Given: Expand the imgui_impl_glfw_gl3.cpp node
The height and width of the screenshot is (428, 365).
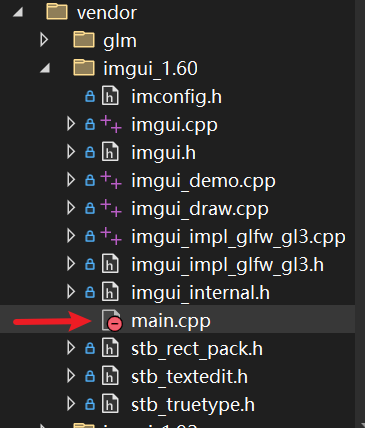Looking at the screenshot, I should tap(71, 236).
